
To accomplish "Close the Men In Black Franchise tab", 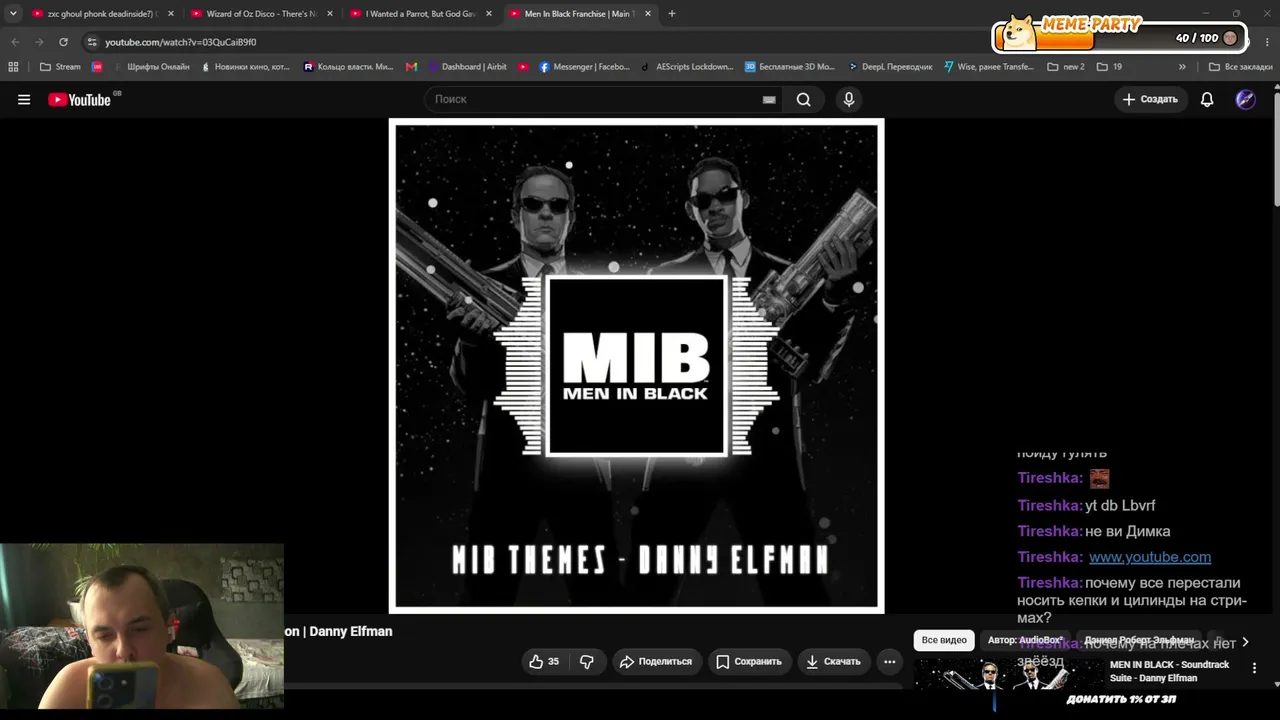I will [648, 14].
